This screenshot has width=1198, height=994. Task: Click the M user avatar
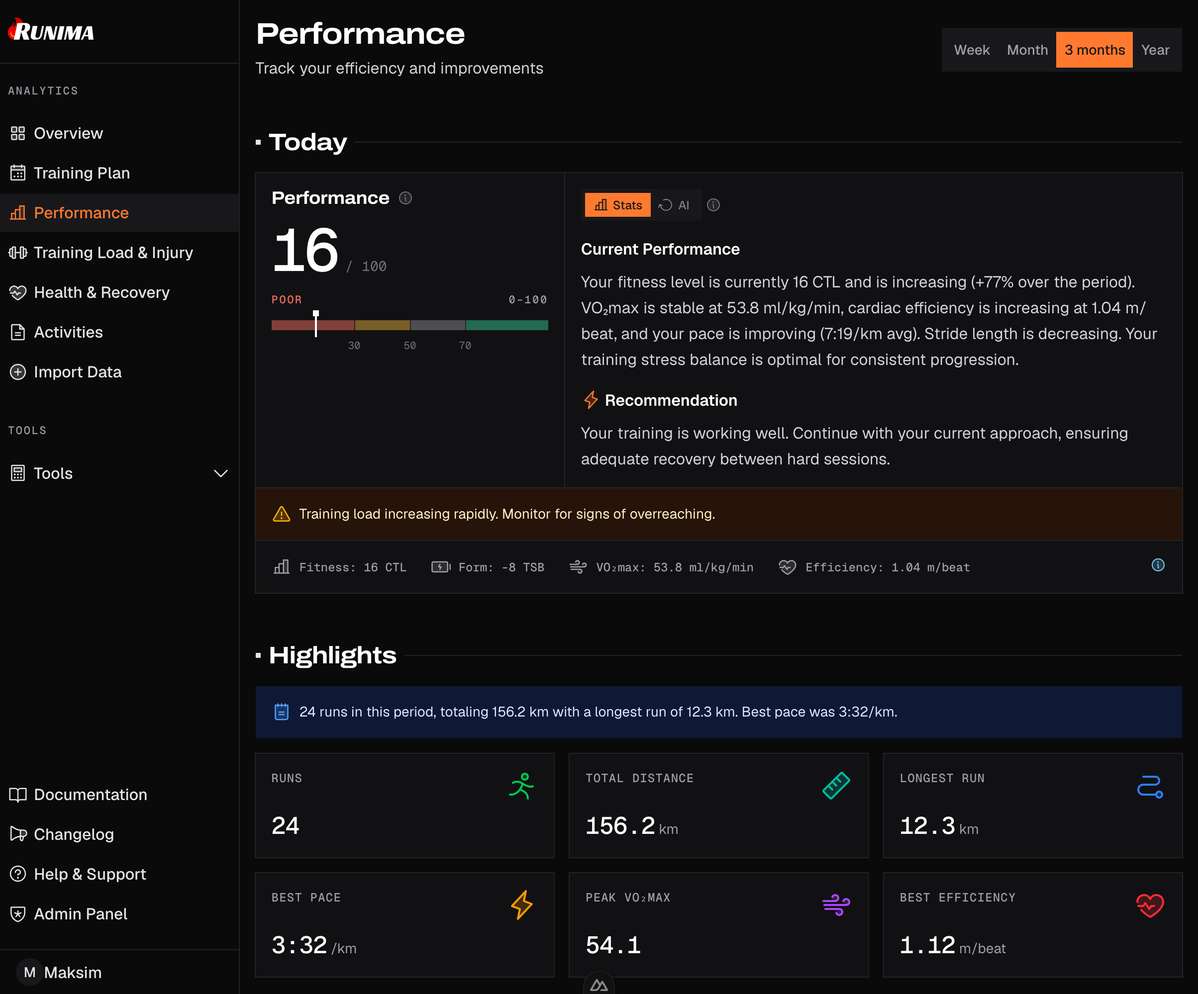pyautogui.click(x=29, y=972)
